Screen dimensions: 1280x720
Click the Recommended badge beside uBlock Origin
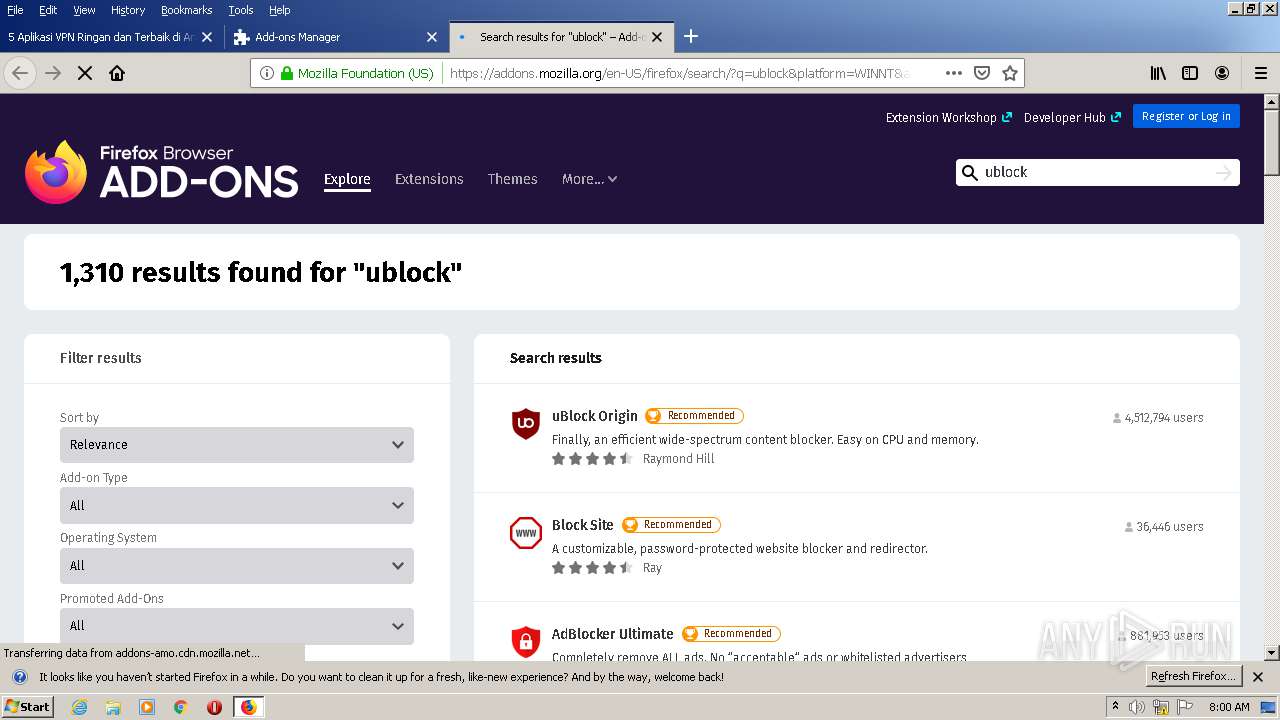[694, 416]
